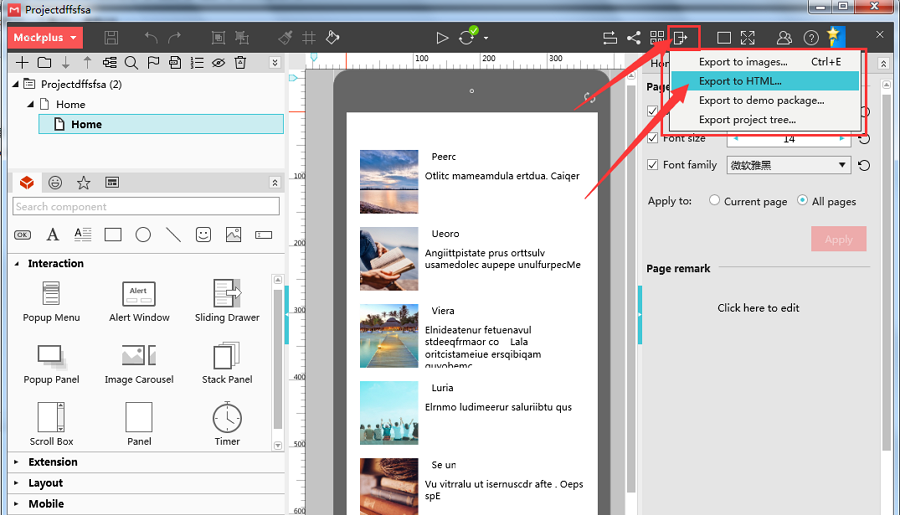Move the page up with the up arrow
This screenshot has width=900, height=515.
[87, 63]
